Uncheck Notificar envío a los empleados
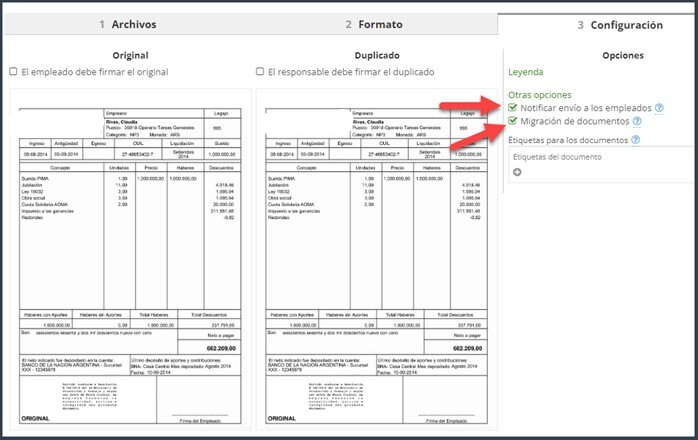Screen dimensions: 698x440 coord(513,107)
